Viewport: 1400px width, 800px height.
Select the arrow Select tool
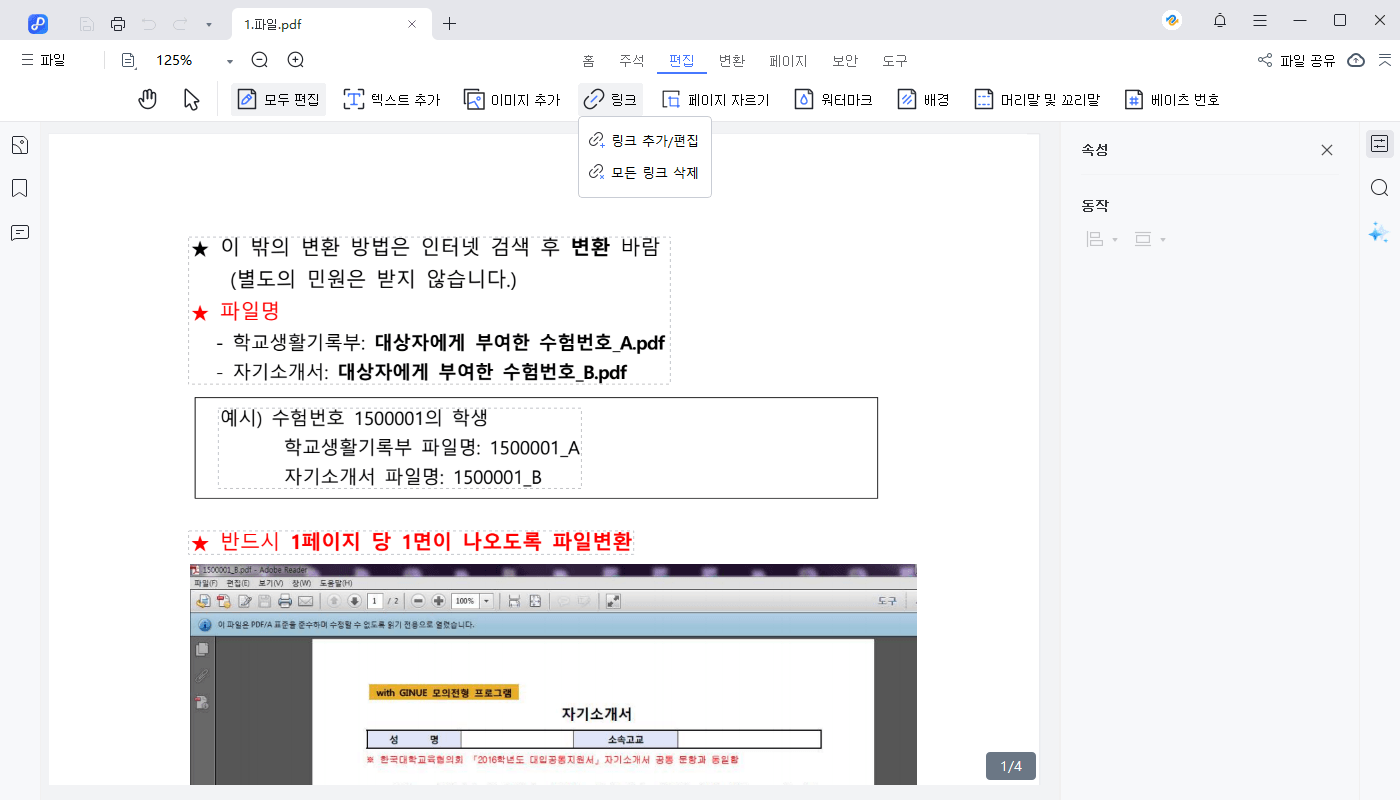pos(192,99)
